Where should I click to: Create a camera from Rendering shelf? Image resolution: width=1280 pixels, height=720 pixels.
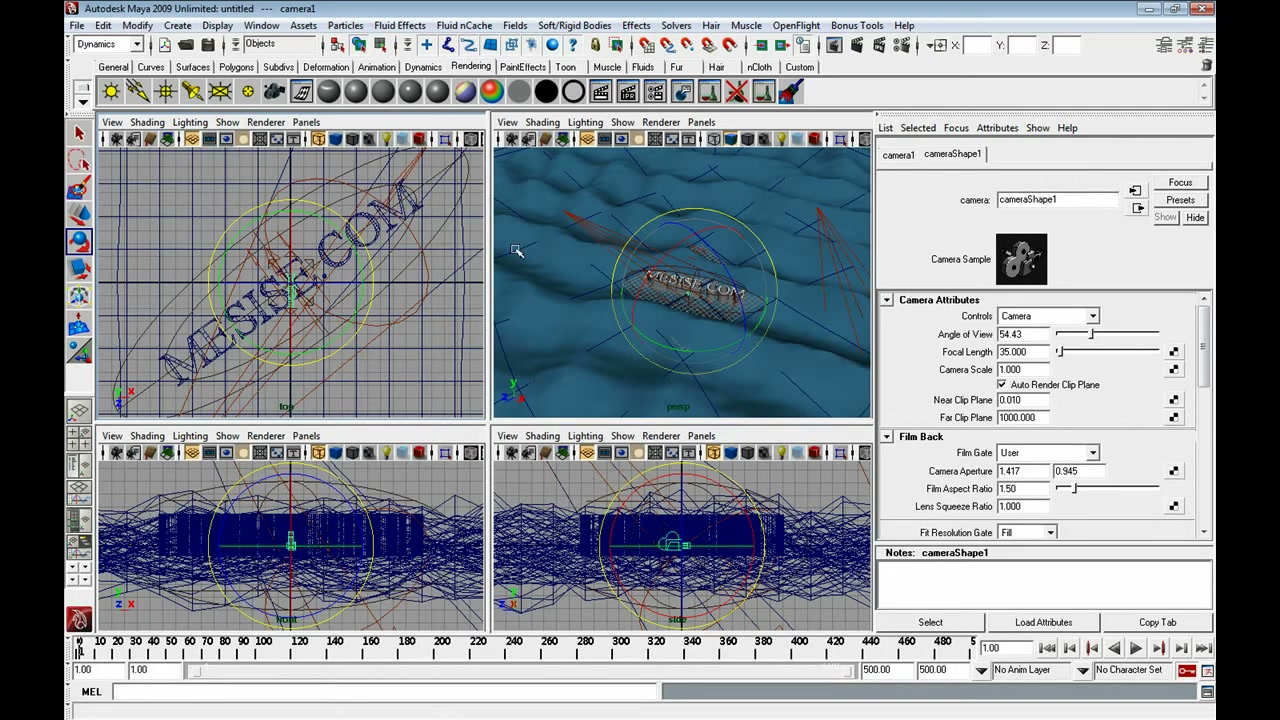point(274,92)
